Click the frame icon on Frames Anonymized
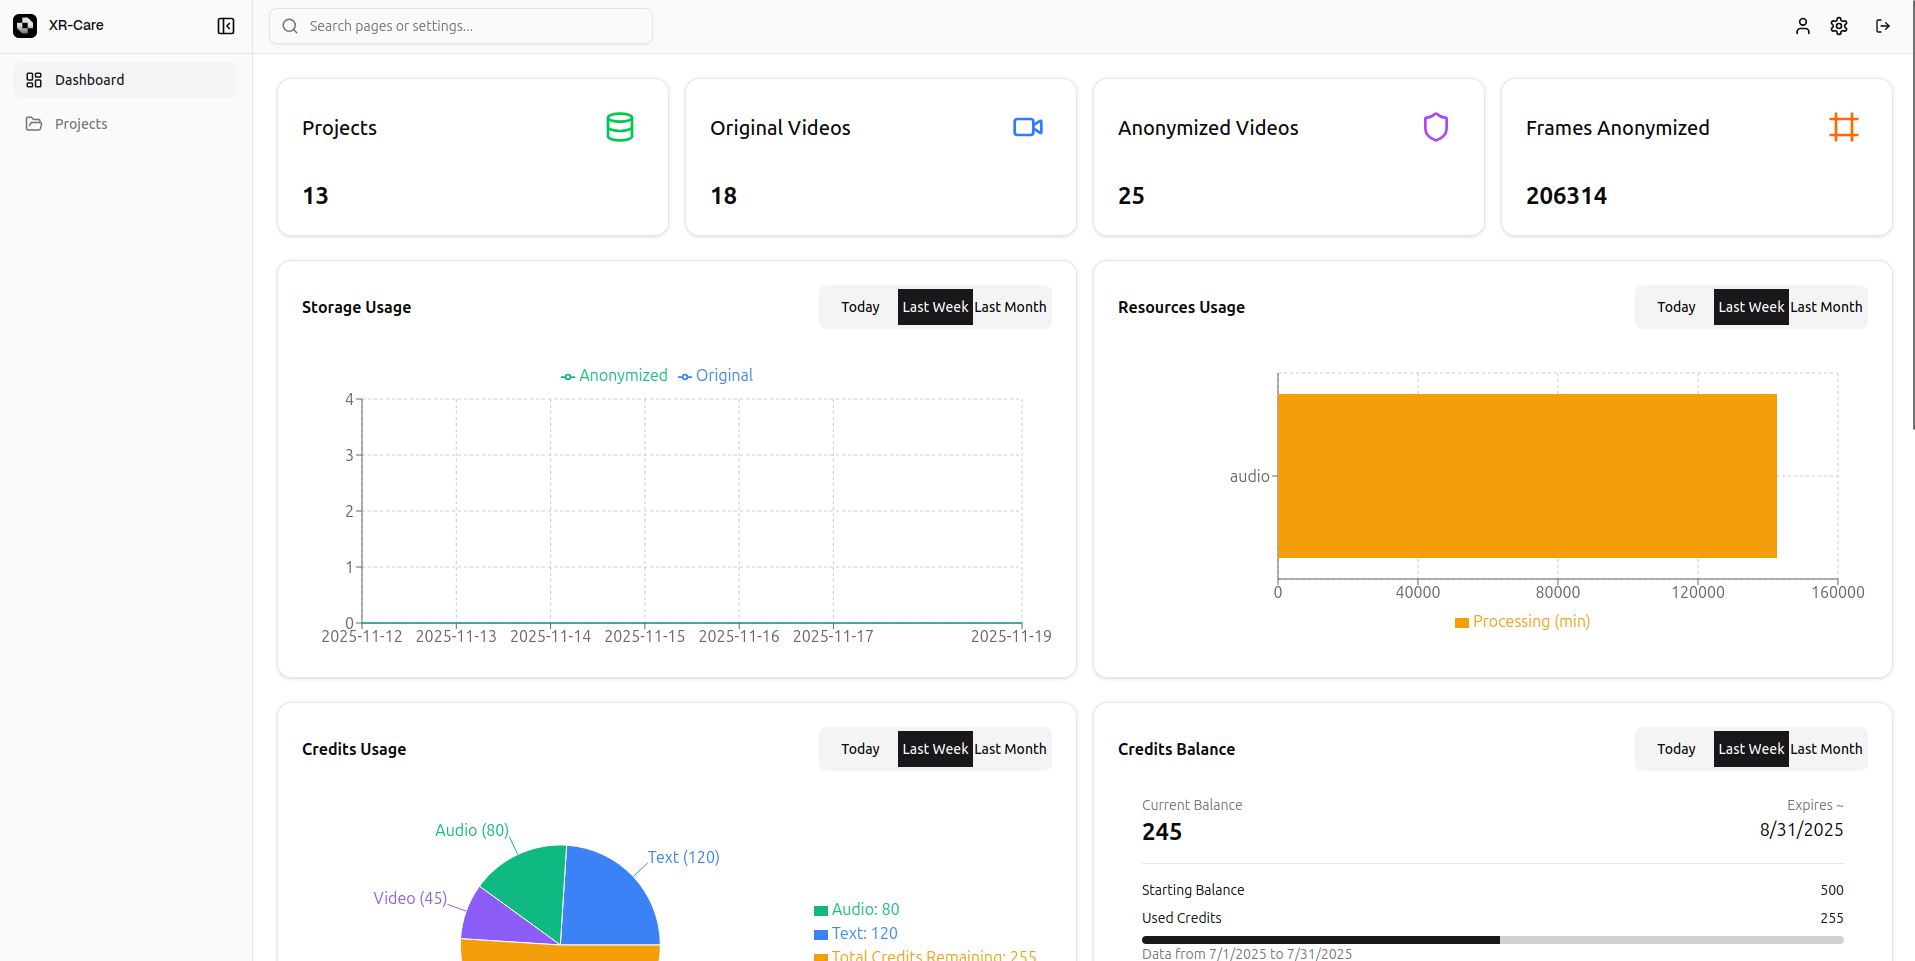 [x=1844, y=127]
